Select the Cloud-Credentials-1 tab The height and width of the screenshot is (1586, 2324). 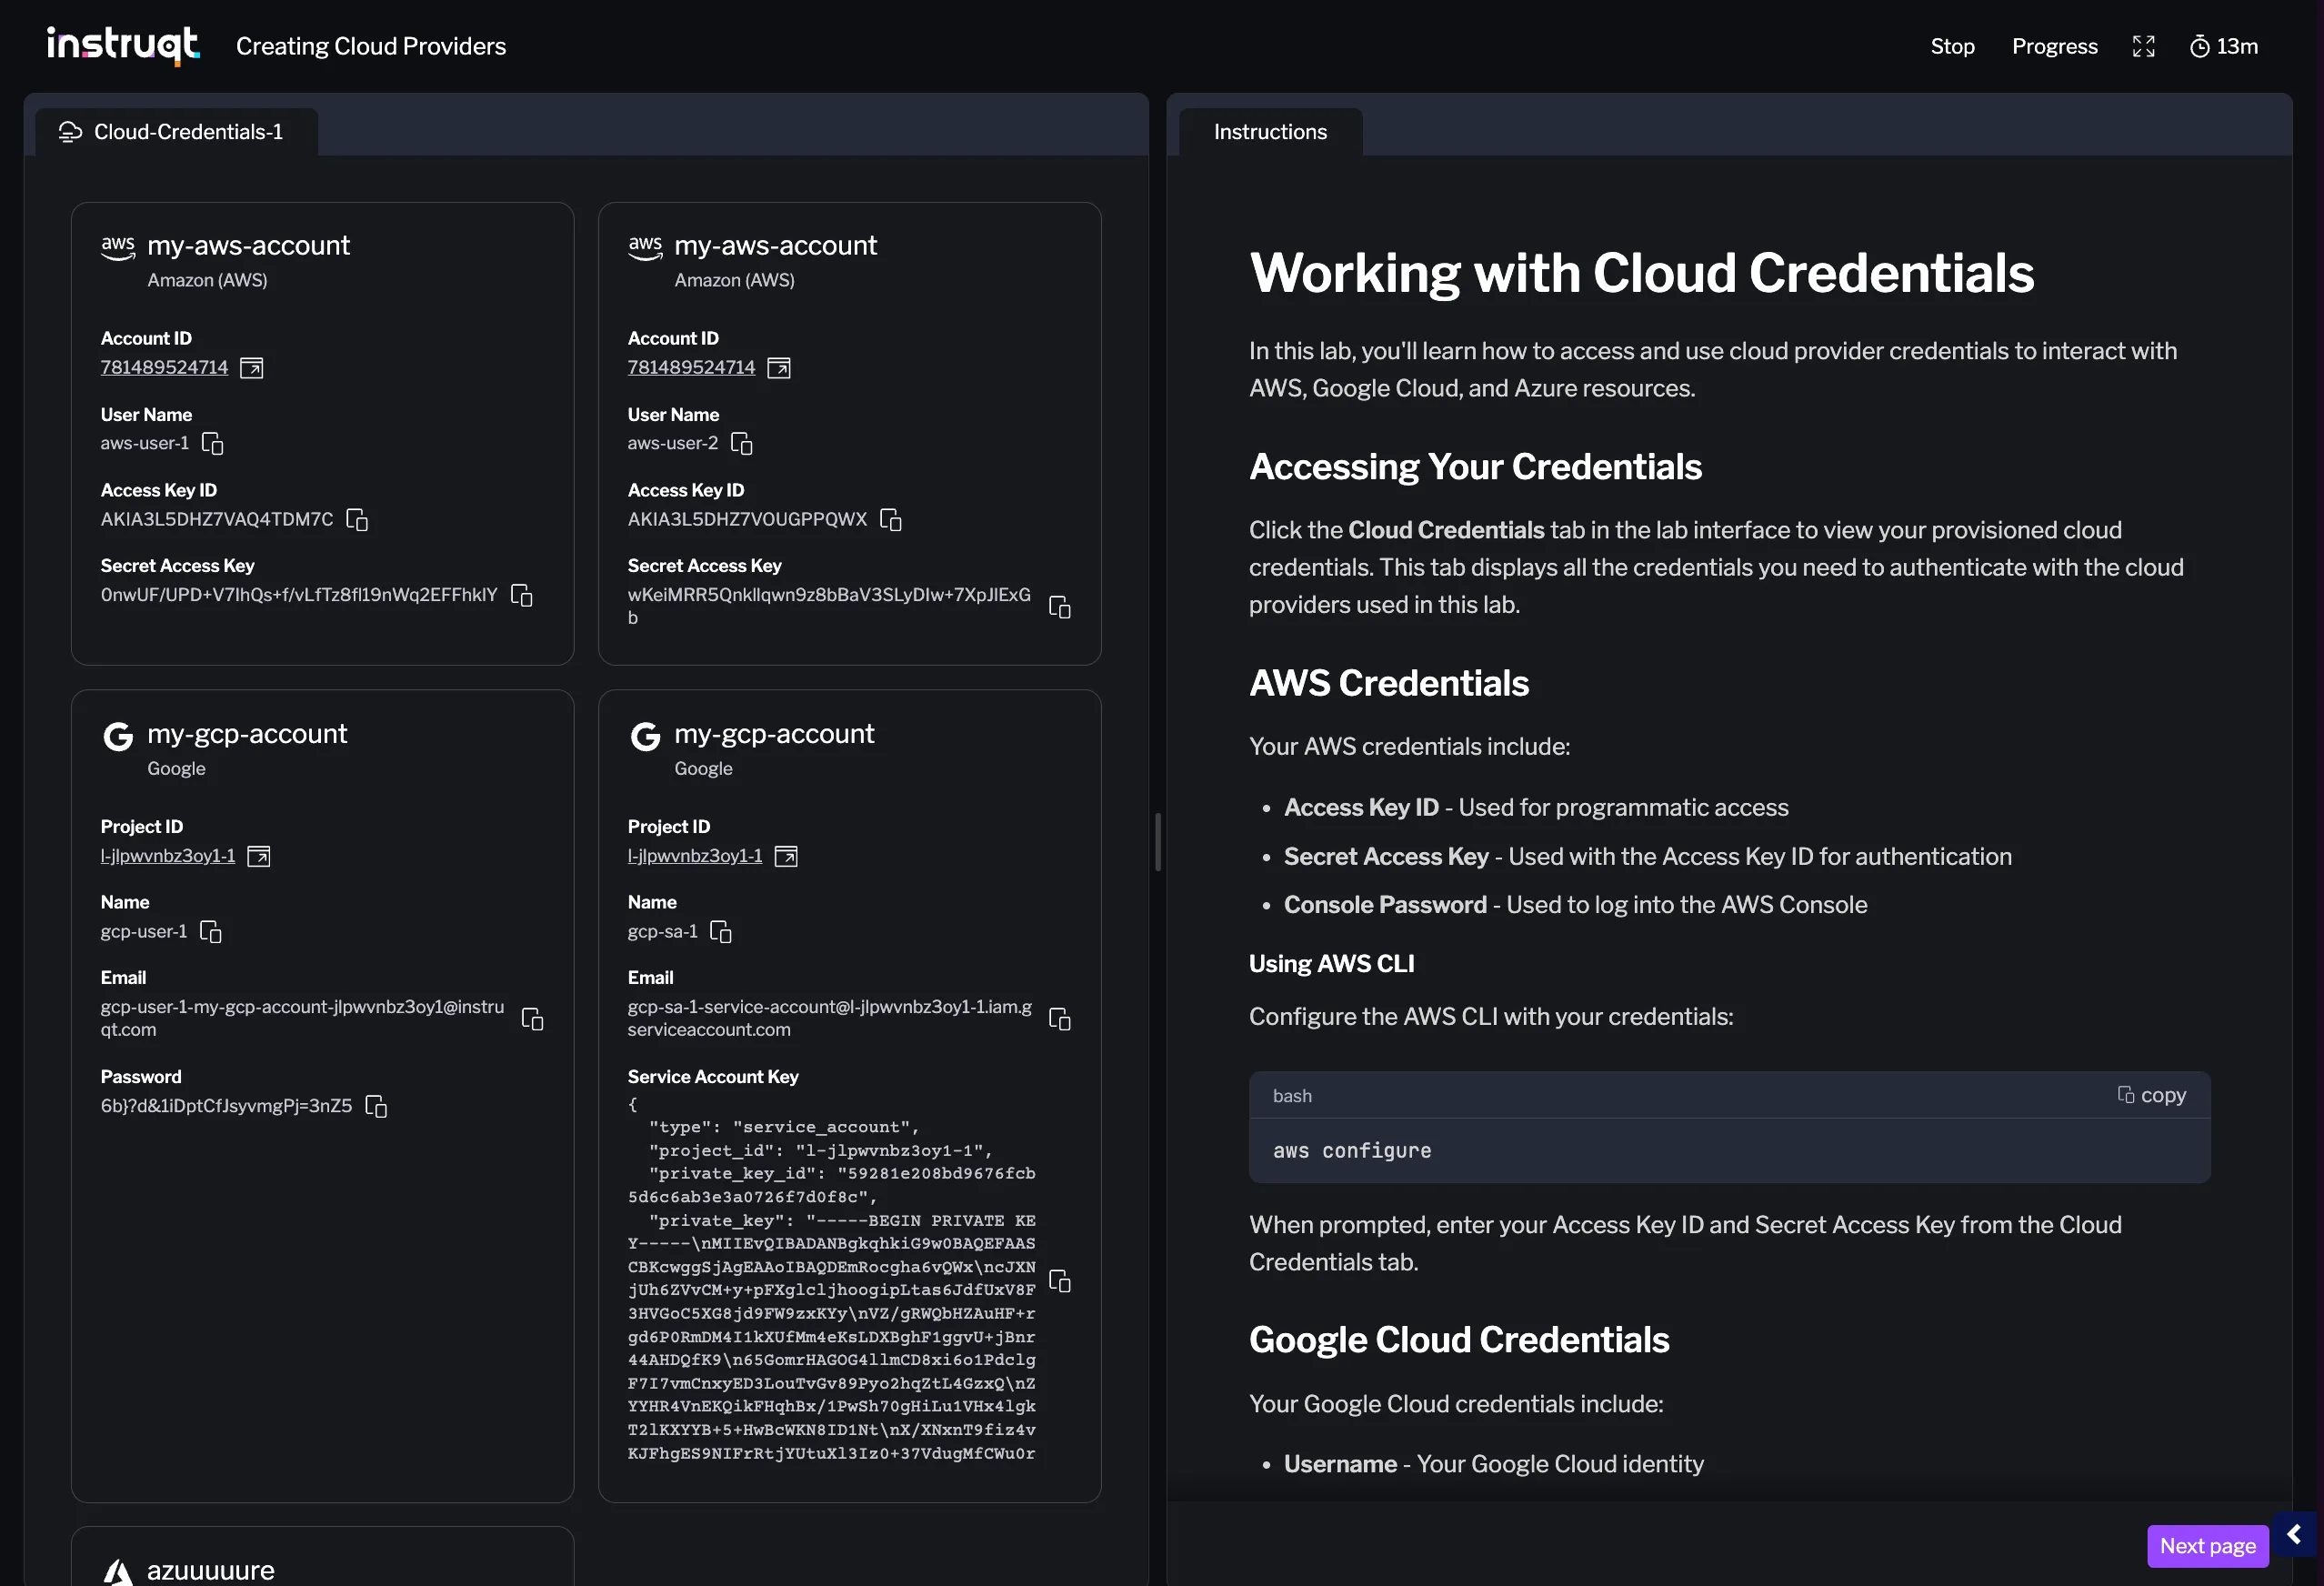point(176,131)
